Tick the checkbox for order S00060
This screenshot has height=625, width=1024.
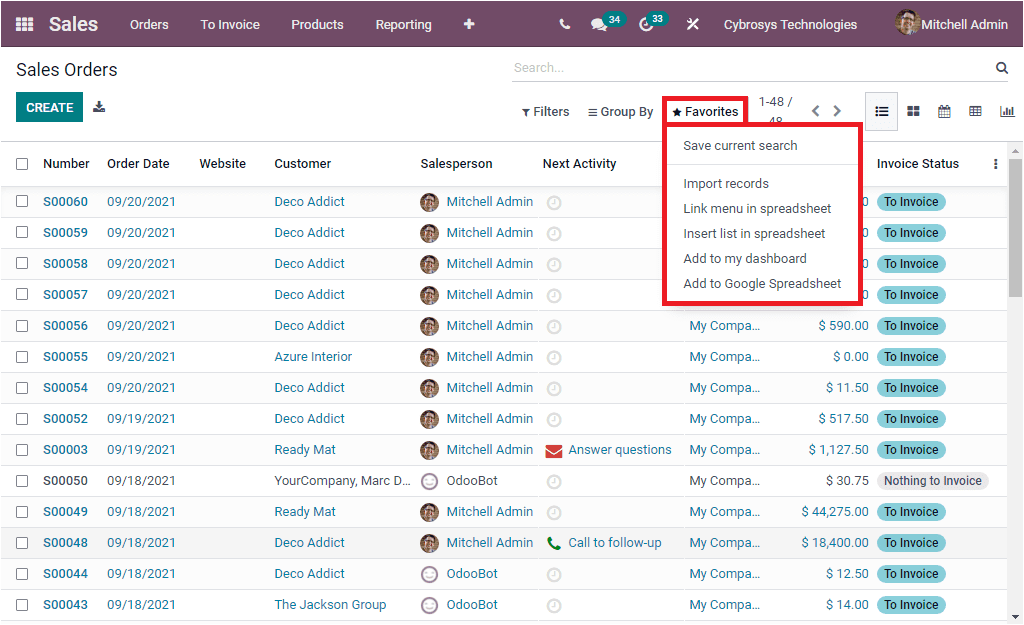point(22,201)
